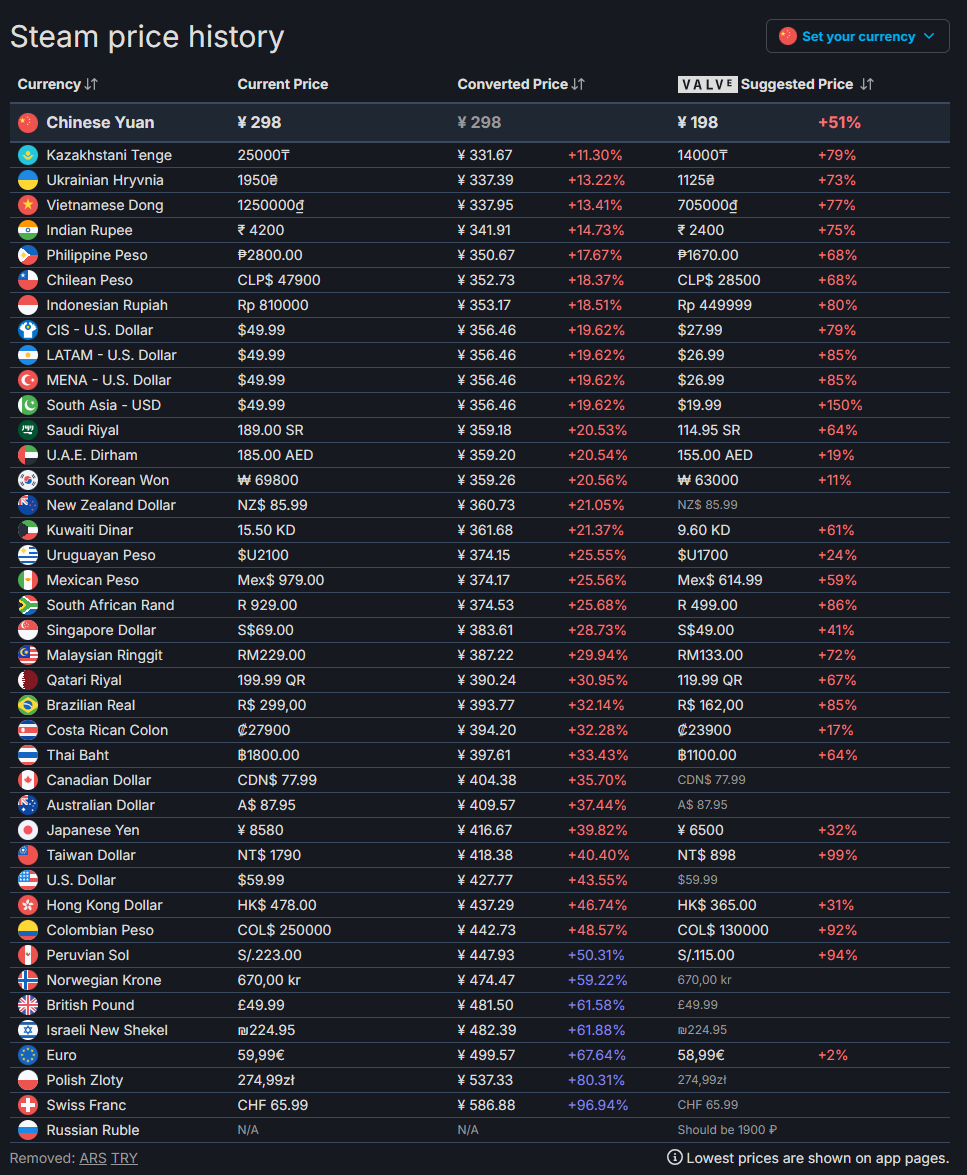Screen dimensions: 967x1175
Task: Open the Set your currency dropdown
Action: (857, 36)
